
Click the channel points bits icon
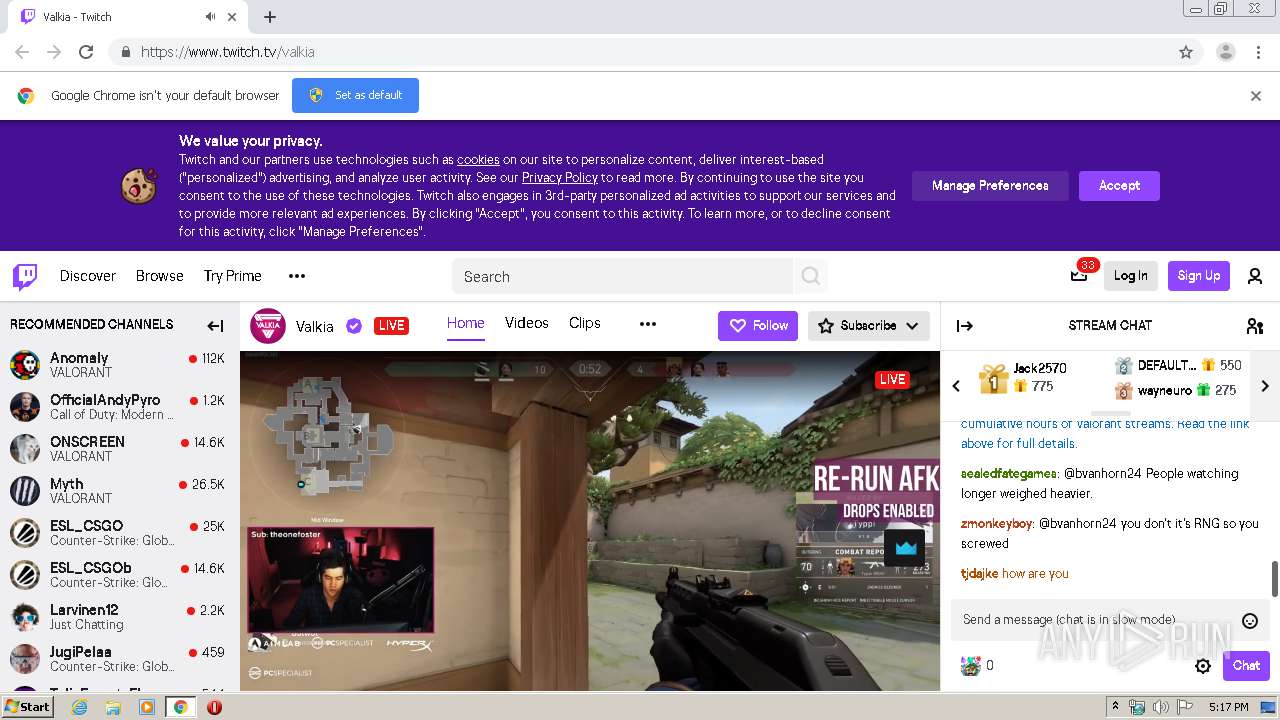pyautogui.click(x=970, y=666)
